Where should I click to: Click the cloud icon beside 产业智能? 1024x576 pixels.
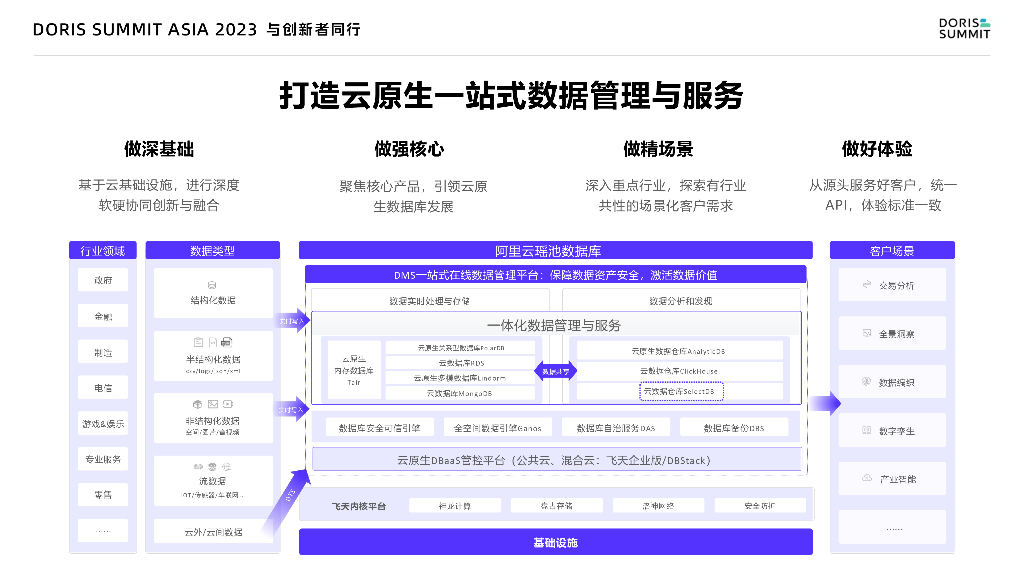(x=867, y=478)
